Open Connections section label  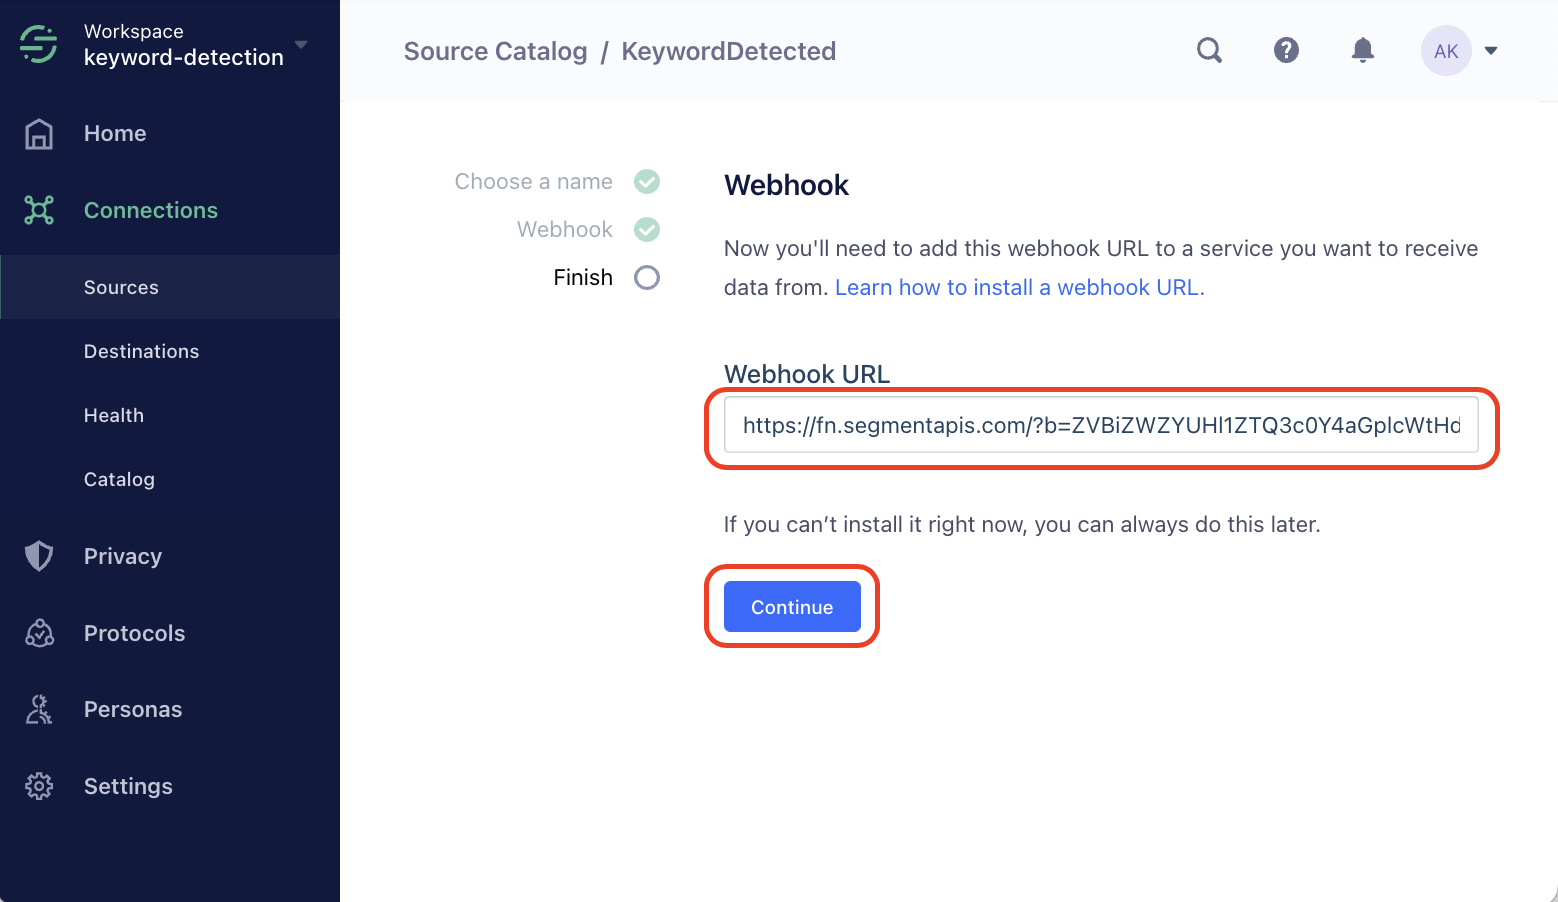pos(151,210)
